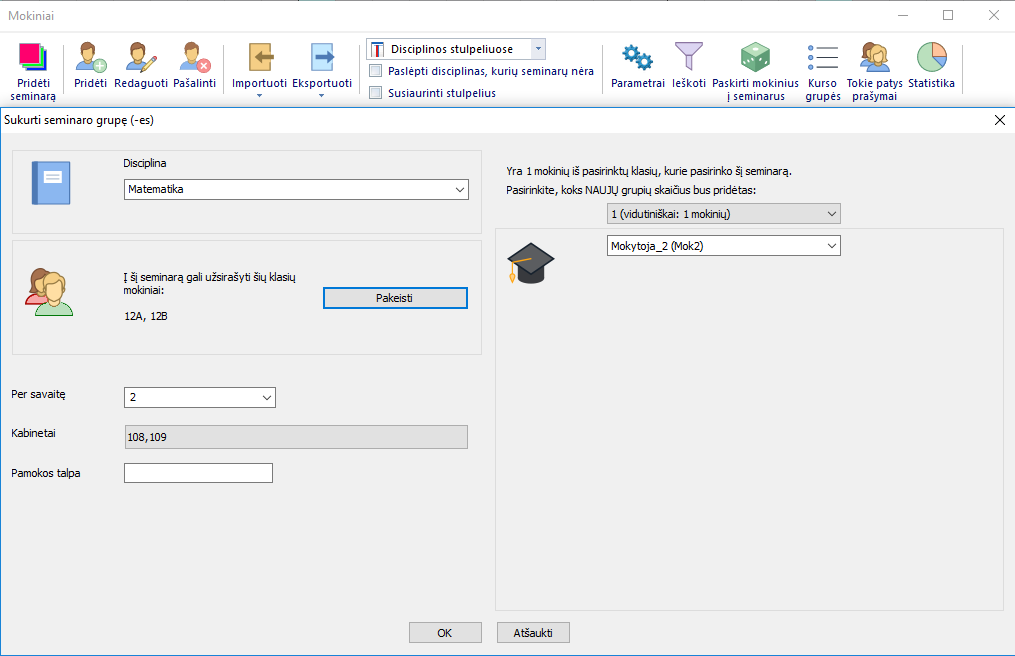Open Parametrai gear settings
Screen dimensions: 1015x656
(x=637, y=56)
